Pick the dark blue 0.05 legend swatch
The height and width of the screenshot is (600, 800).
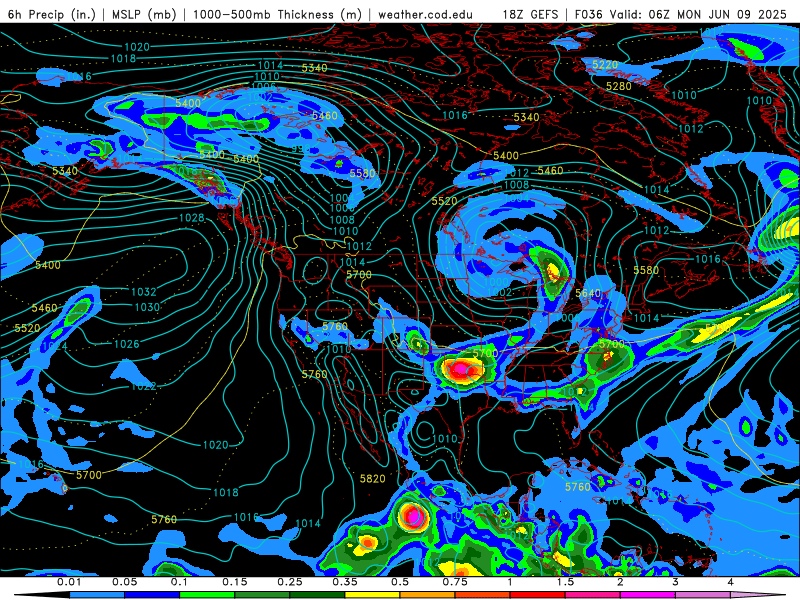pyautogui.click(x=152, y=595)
